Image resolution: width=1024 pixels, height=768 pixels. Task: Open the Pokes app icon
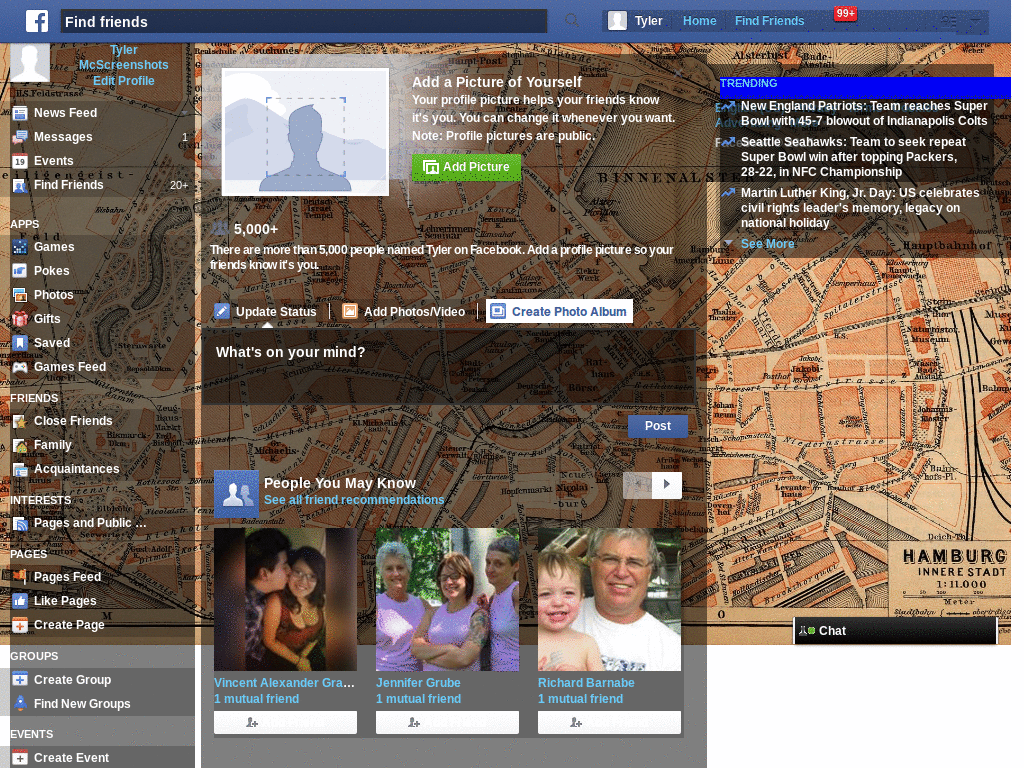(x=20, y=271)
